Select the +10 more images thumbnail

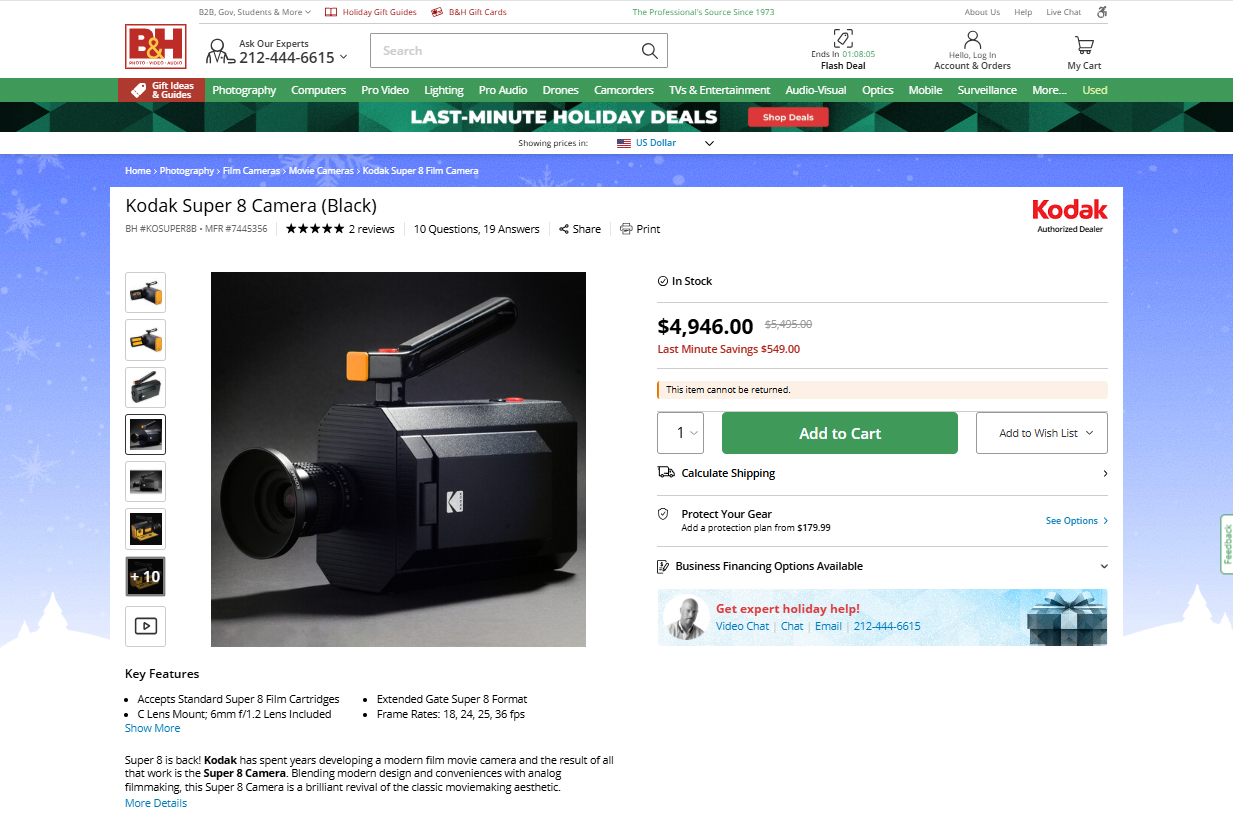145,577
